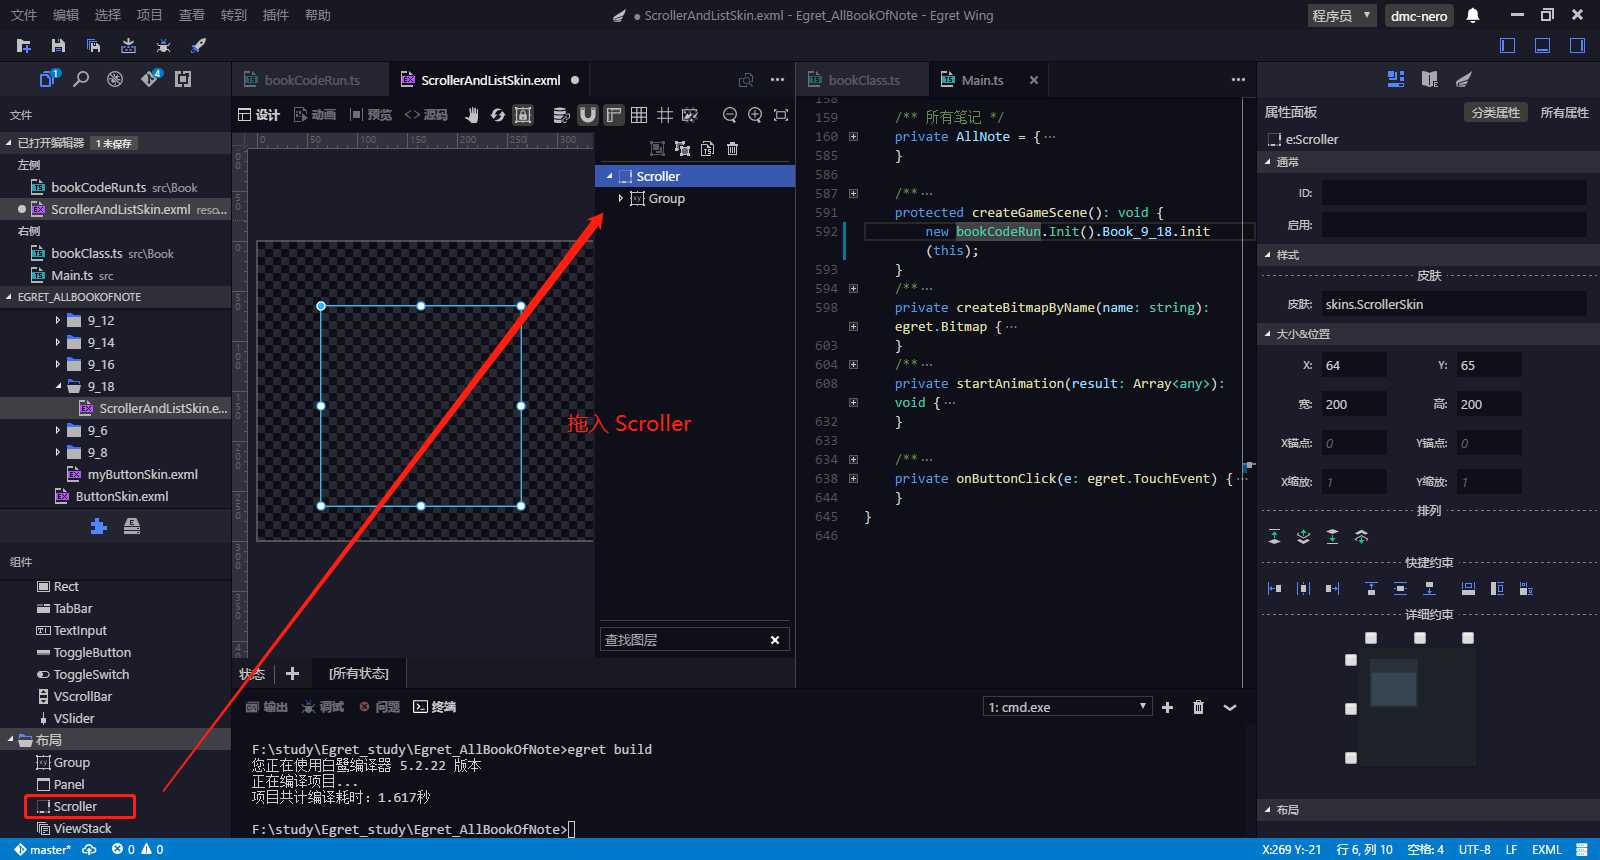Open the search panel magnifier icon
The height and width of the screenshot is (860, 1600).
(x=81, y=79)
